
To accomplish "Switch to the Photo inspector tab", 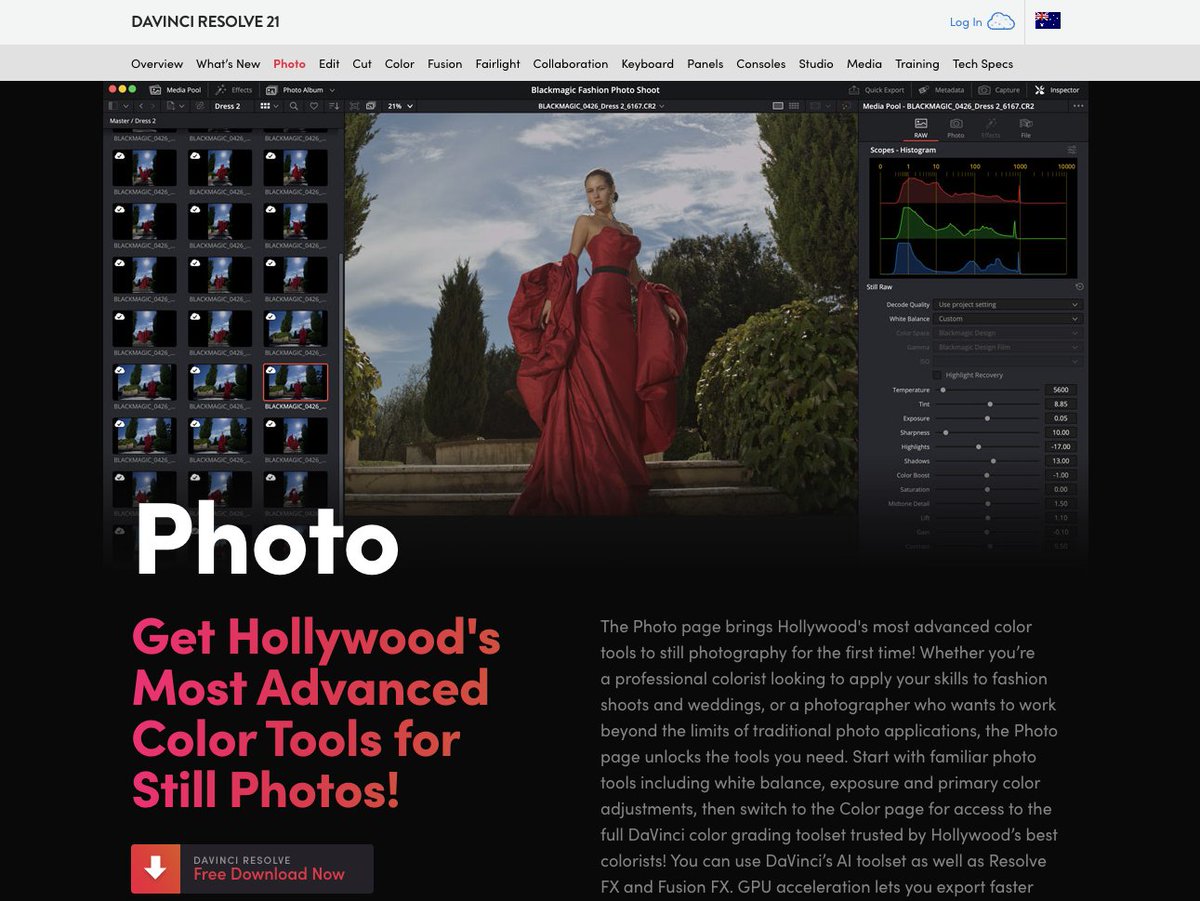I will [956, 128].
